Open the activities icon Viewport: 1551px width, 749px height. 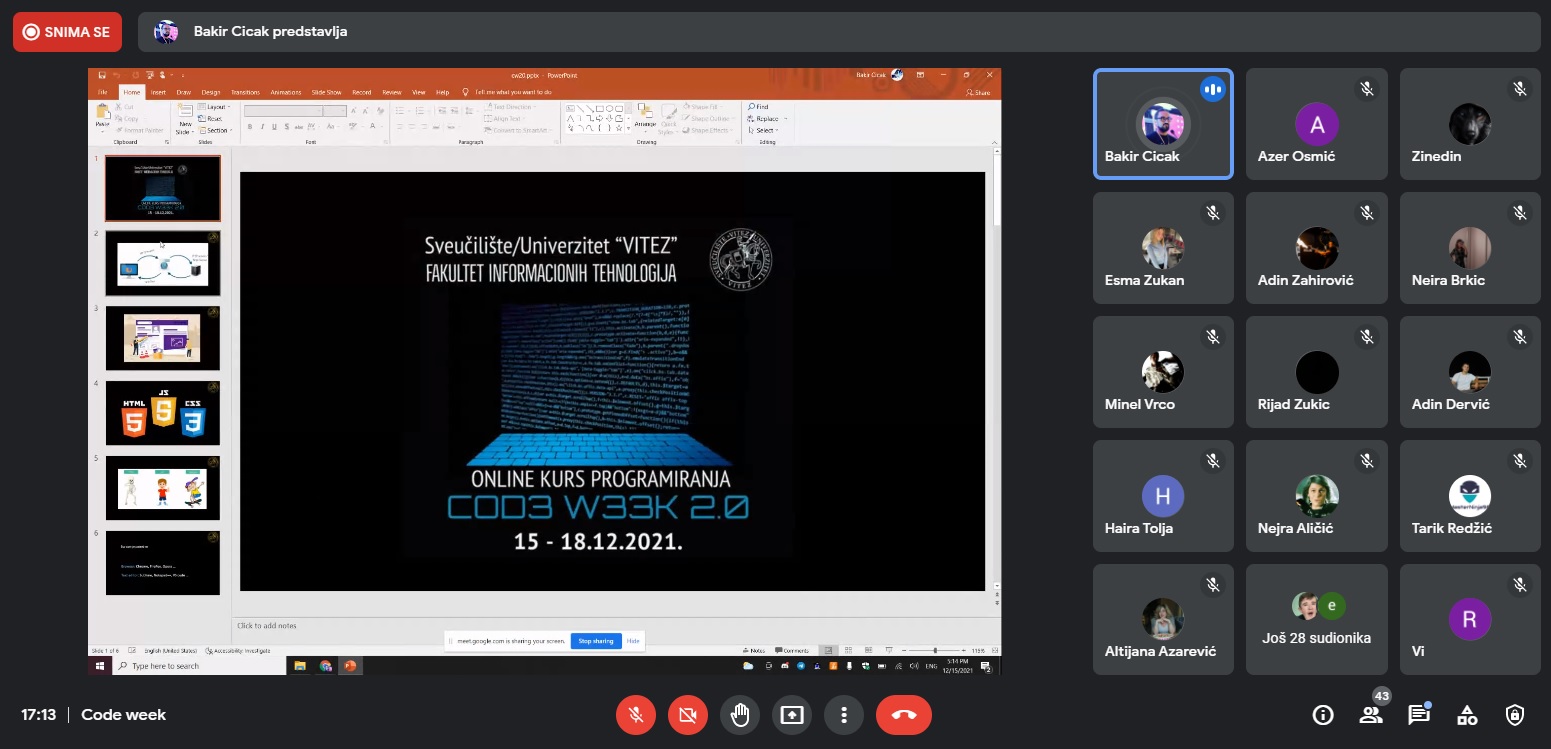pyautogui.click(x=1467, y=715)
